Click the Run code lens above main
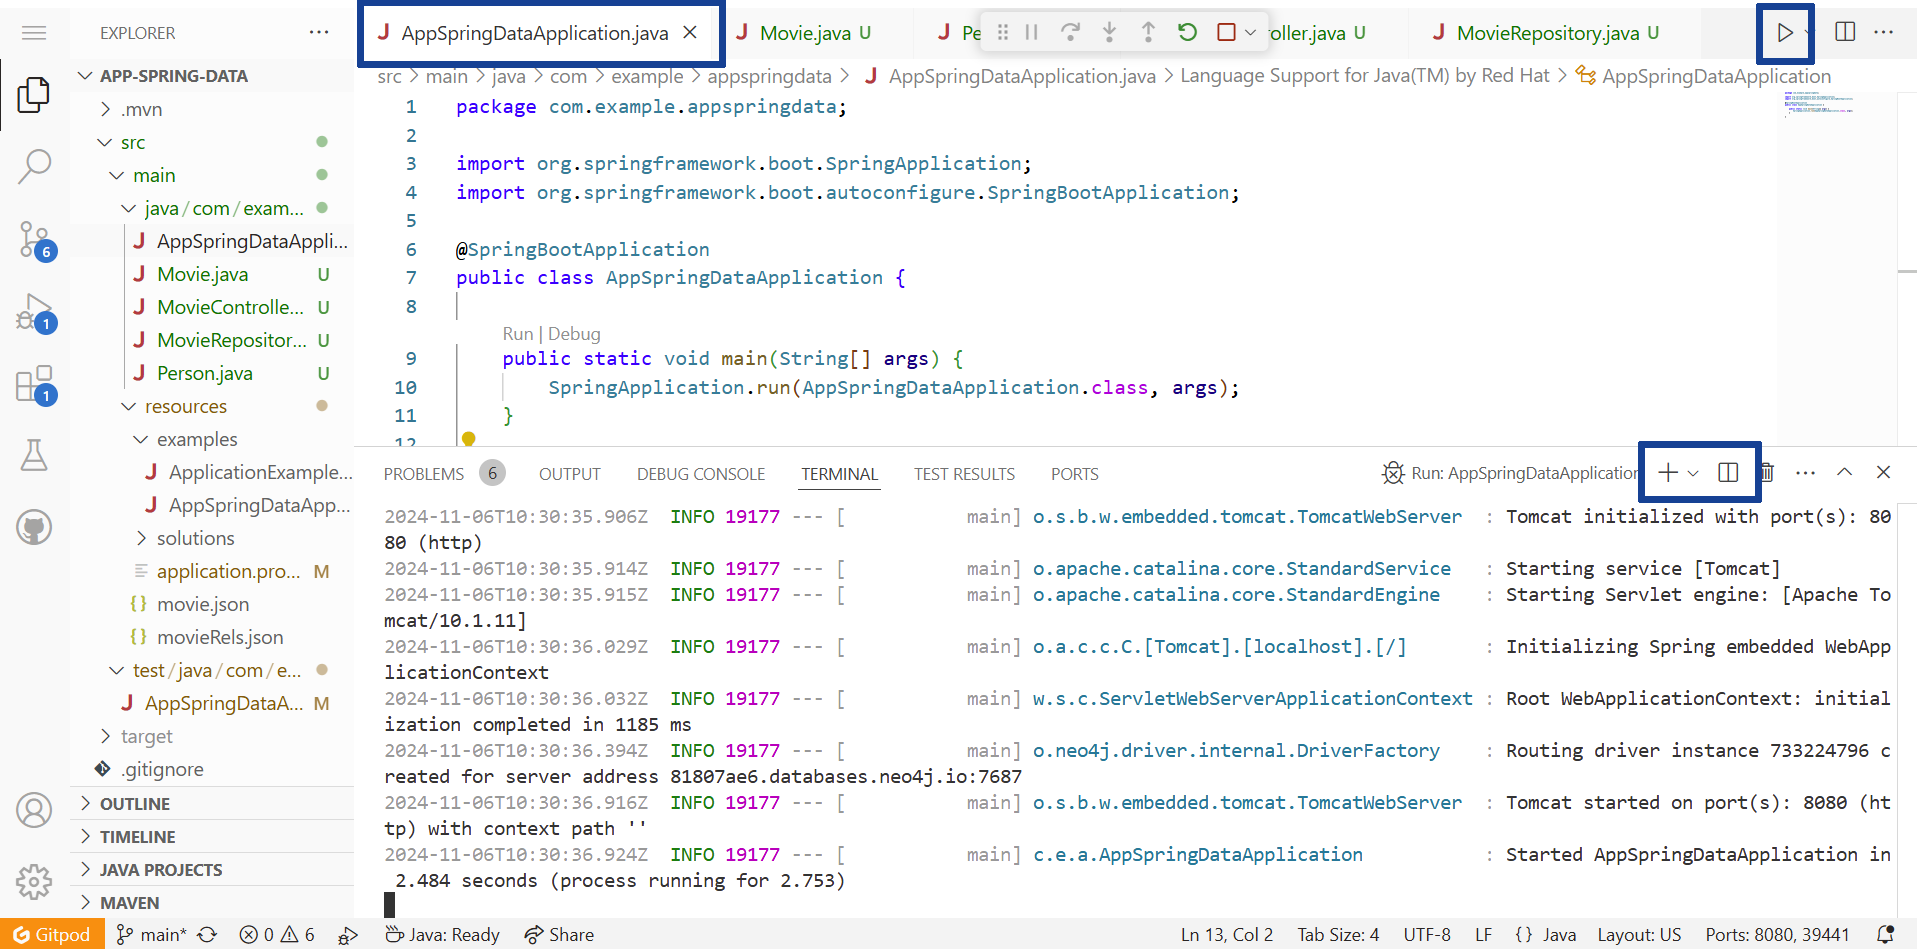Screen dimensions: 1917x950 517,334
